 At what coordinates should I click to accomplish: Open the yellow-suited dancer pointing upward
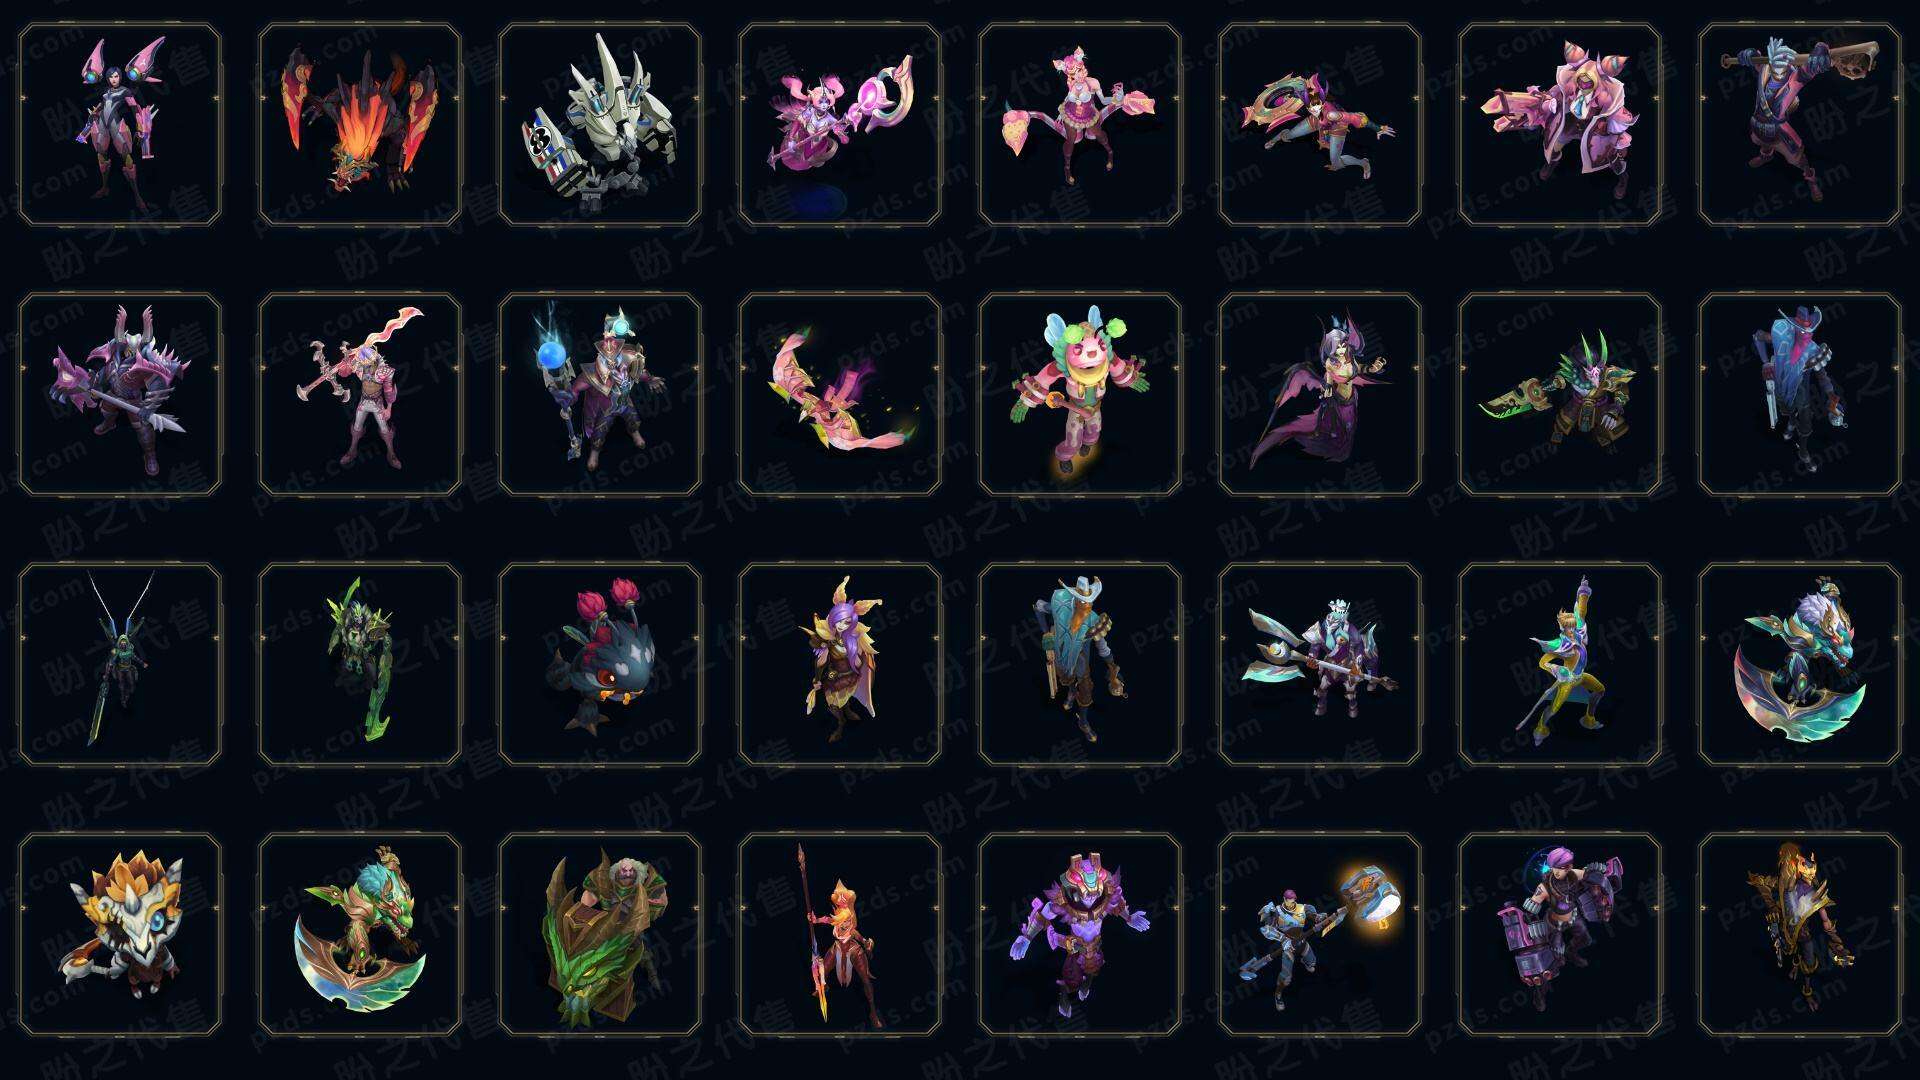click(x=1560, y=664)
